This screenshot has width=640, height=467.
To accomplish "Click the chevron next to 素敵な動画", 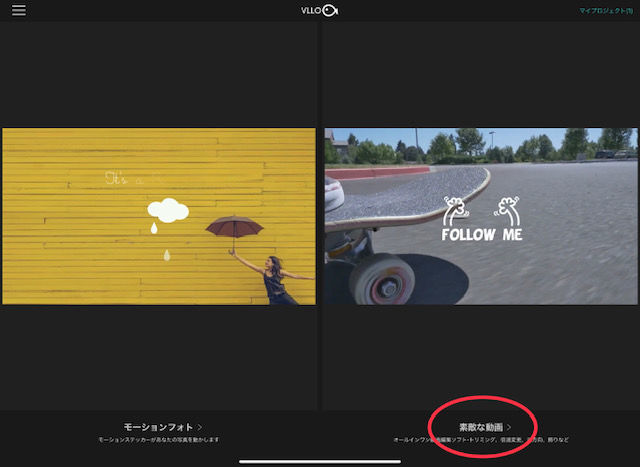I will click(x=509, y=427).
